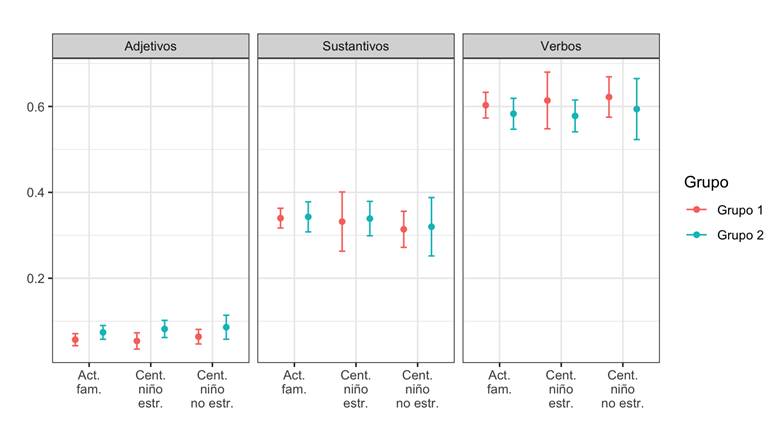
Task: Click the Grupo 1 legend label text
Action: tap(743, 211)
